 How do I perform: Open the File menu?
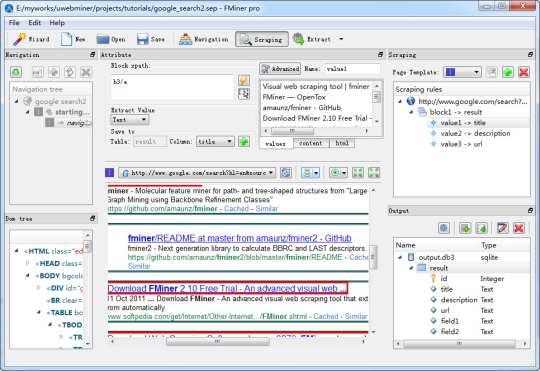point(14,23)
